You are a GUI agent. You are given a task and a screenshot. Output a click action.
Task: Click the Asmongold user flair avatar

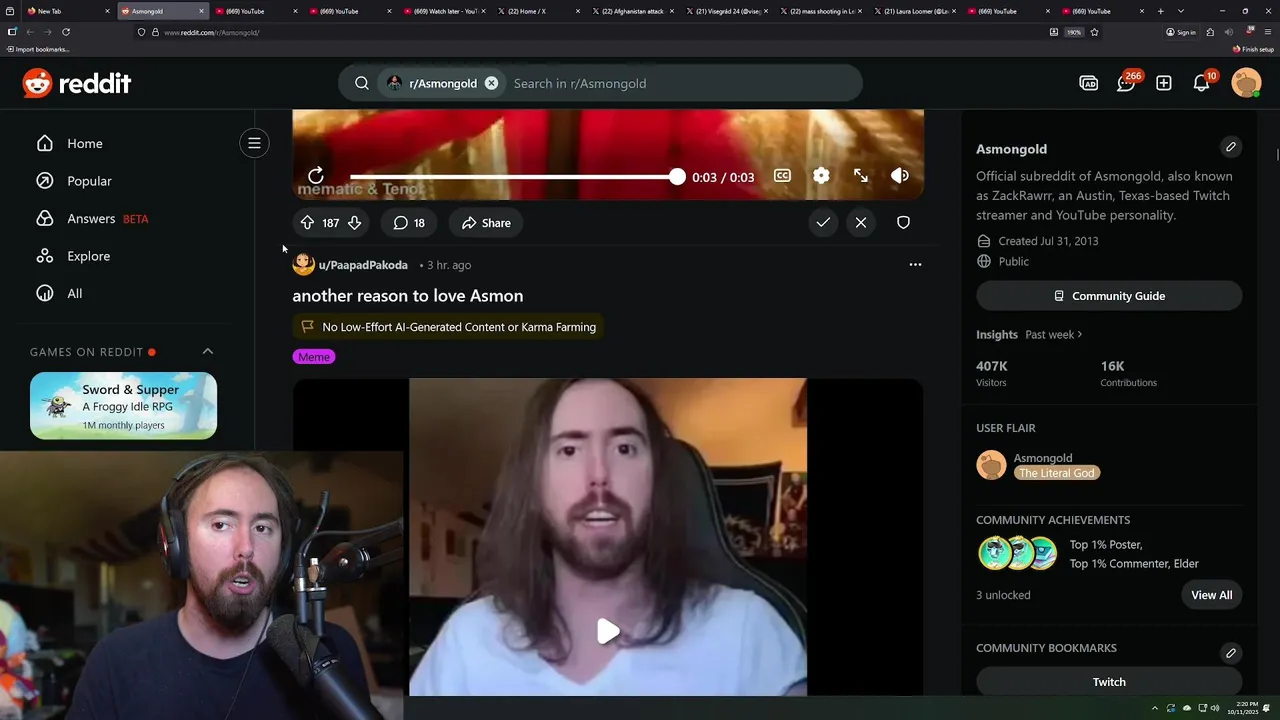(x=991, y=465)
